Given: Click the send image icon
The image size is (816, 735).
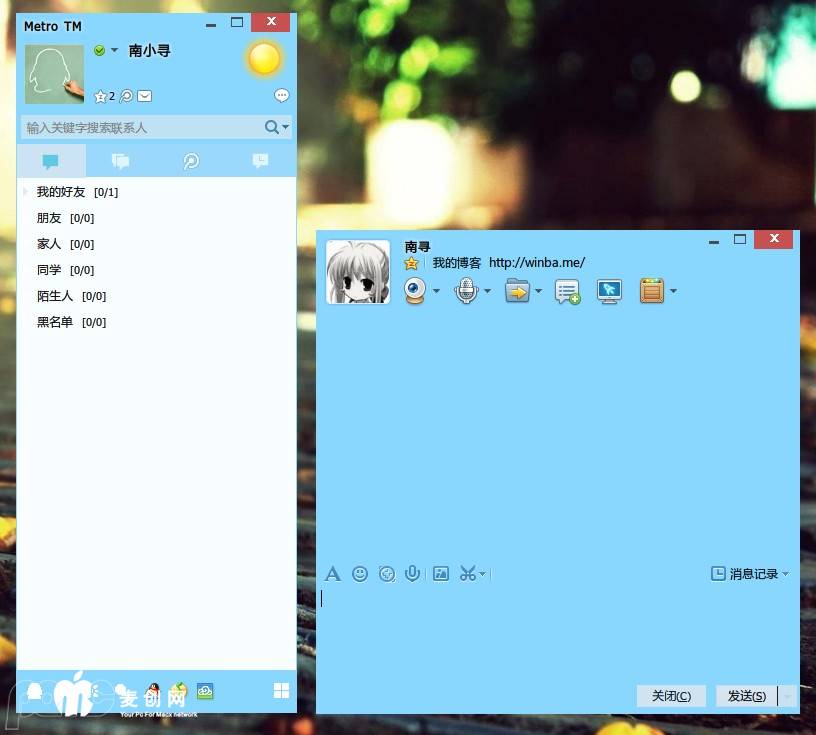Looking at the screenshot, I should click(x=440, y=574).
